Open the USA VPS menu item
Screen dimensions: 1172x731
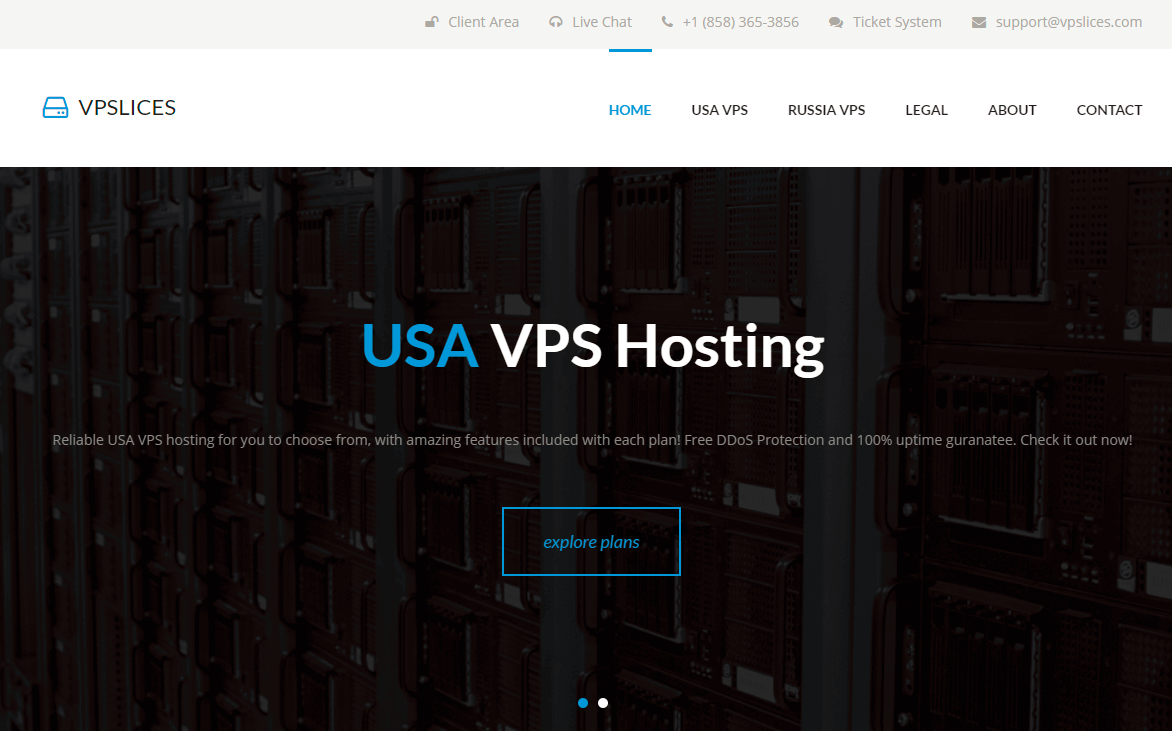pyautogui.click(x=719, y=110)
